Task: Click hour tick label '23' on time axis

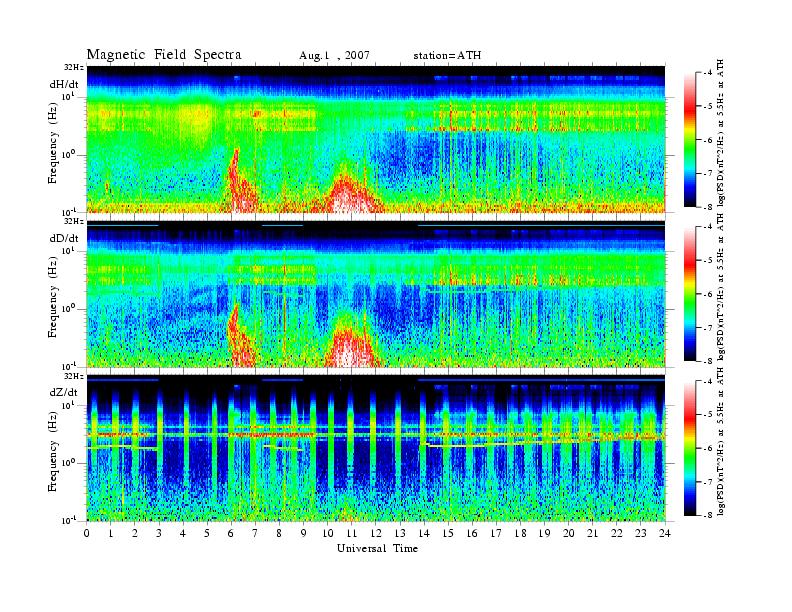Action: point(641,533)
